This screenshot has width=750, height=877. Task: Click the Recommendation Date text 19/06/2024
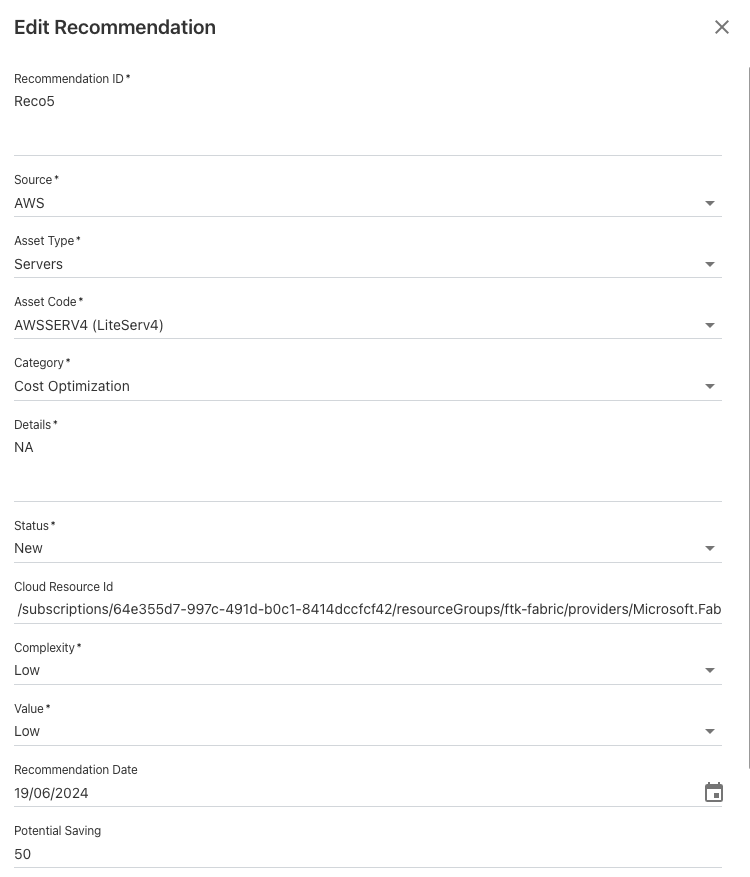(x=52, y=794)
